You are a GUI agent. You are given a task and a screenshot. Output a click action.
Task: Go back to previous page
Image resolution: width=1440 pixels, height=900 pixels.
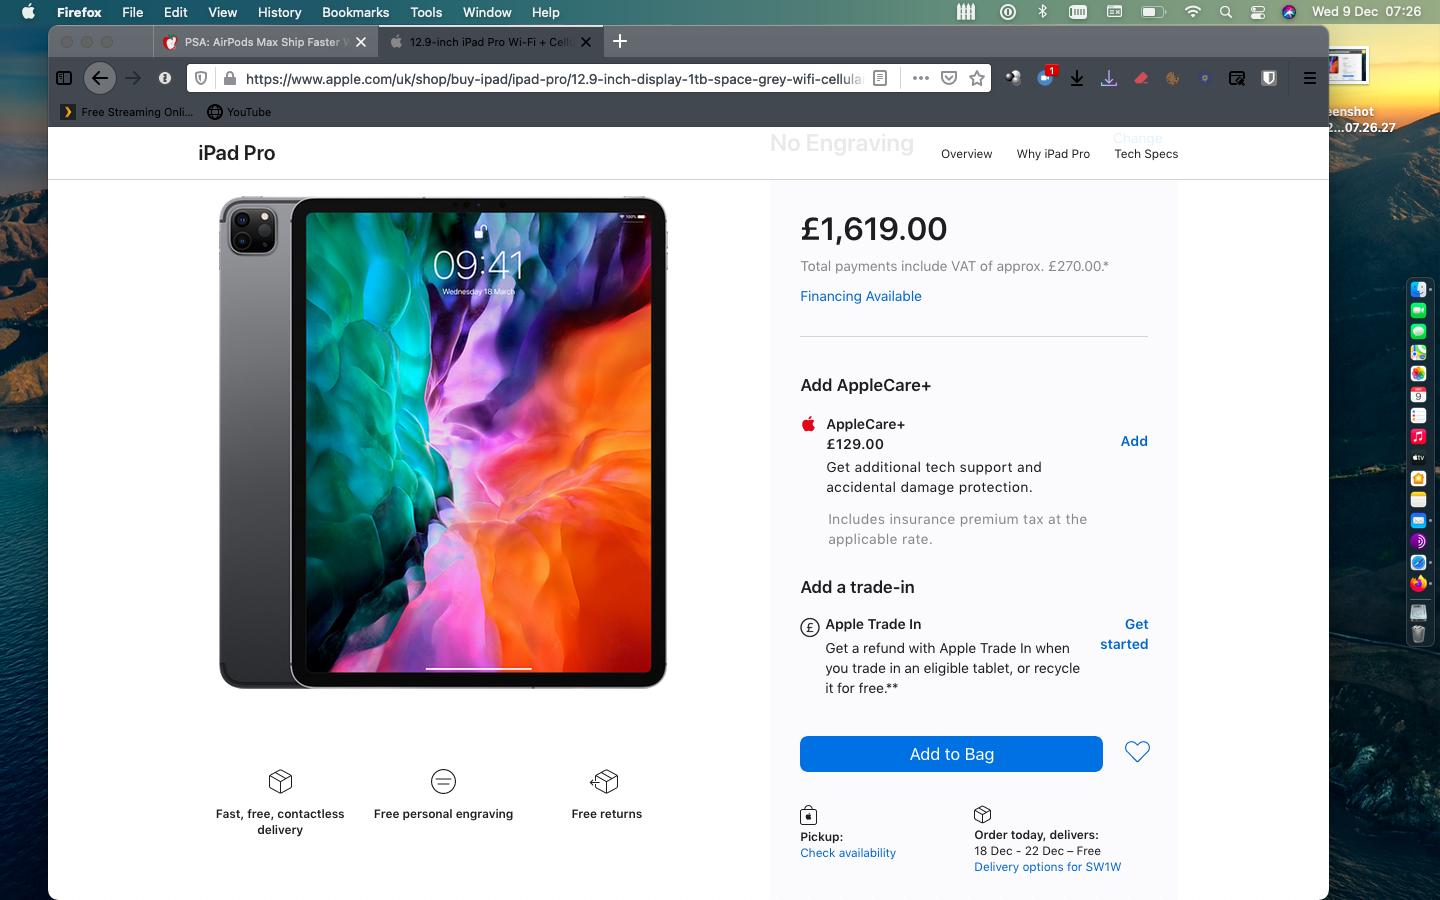coord(99,78)
